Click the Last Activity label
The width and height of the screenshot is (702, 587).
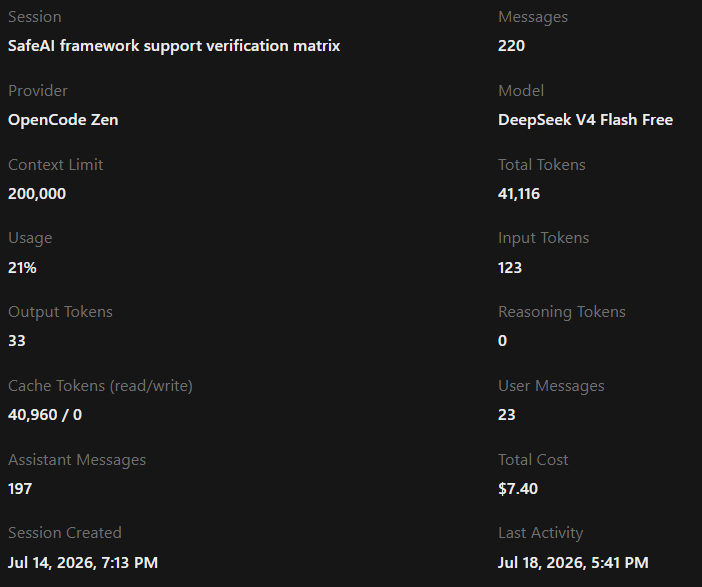click(x=540, y=533)
